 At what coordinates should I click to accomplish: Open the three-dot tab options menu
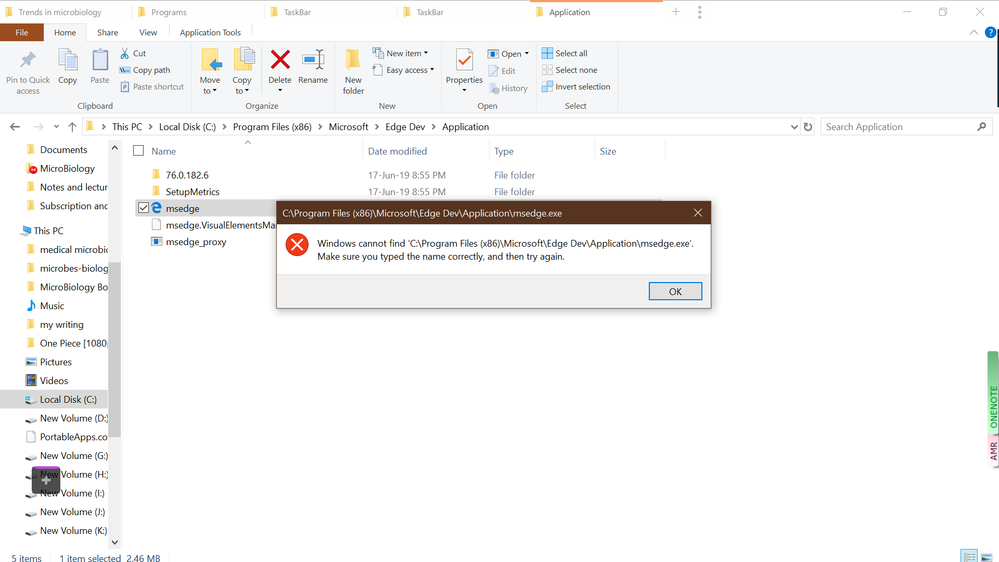pos(700,12)
